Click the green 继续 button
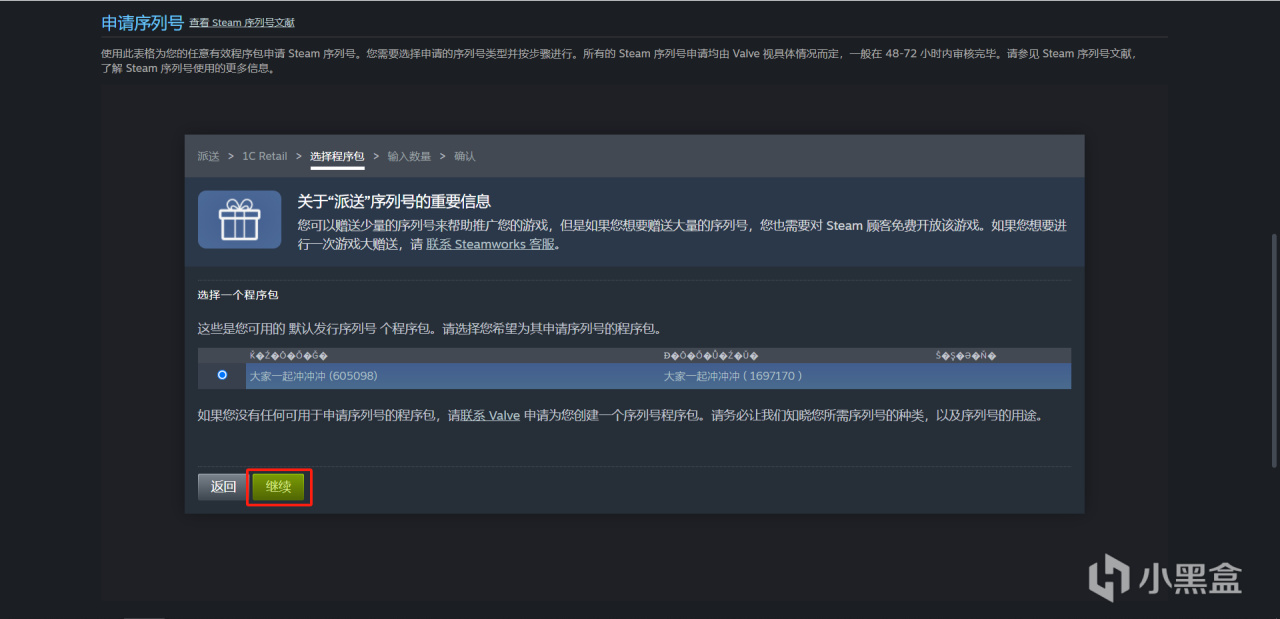Image resolution: width=1280 pixels, height=619 pixels. 278,487
